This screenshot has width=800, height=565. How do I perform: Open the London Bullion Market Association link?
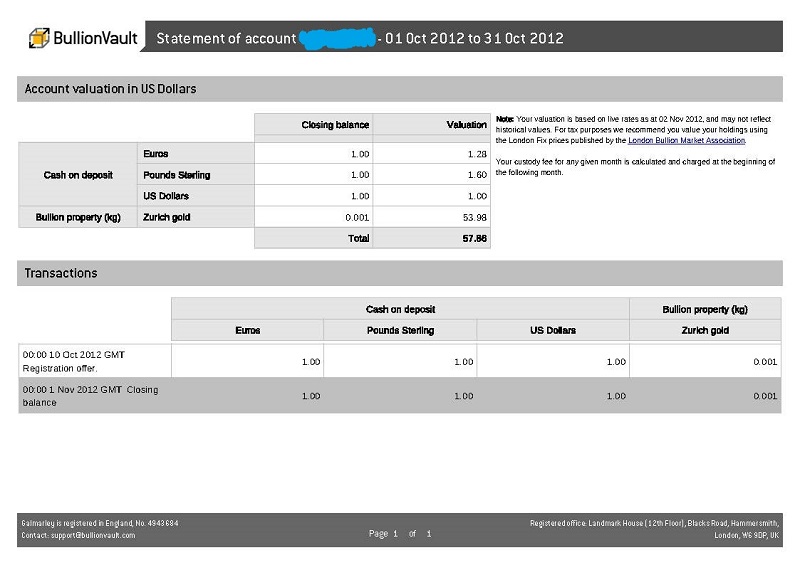686,141
